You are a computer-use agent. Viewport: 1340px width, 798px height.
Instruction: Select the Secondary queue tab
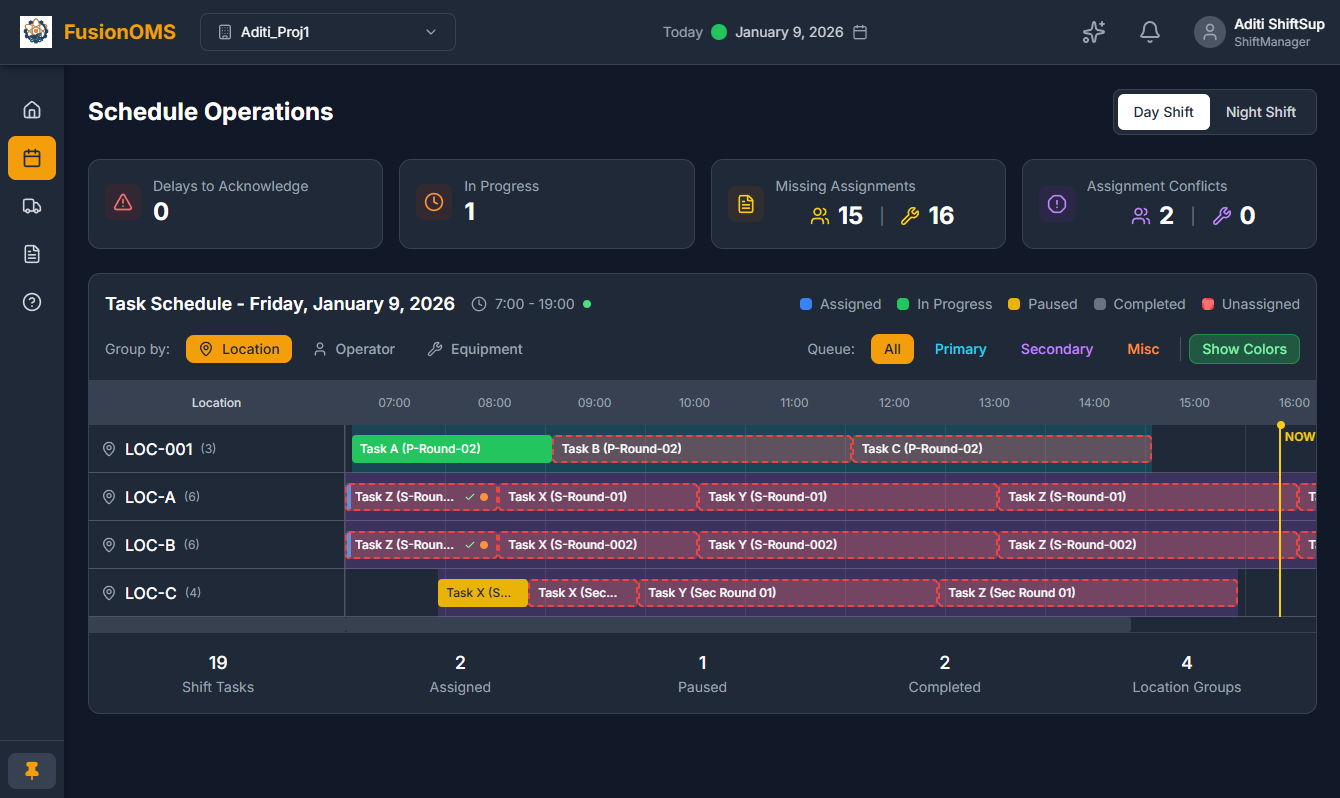pos(1056,349)
